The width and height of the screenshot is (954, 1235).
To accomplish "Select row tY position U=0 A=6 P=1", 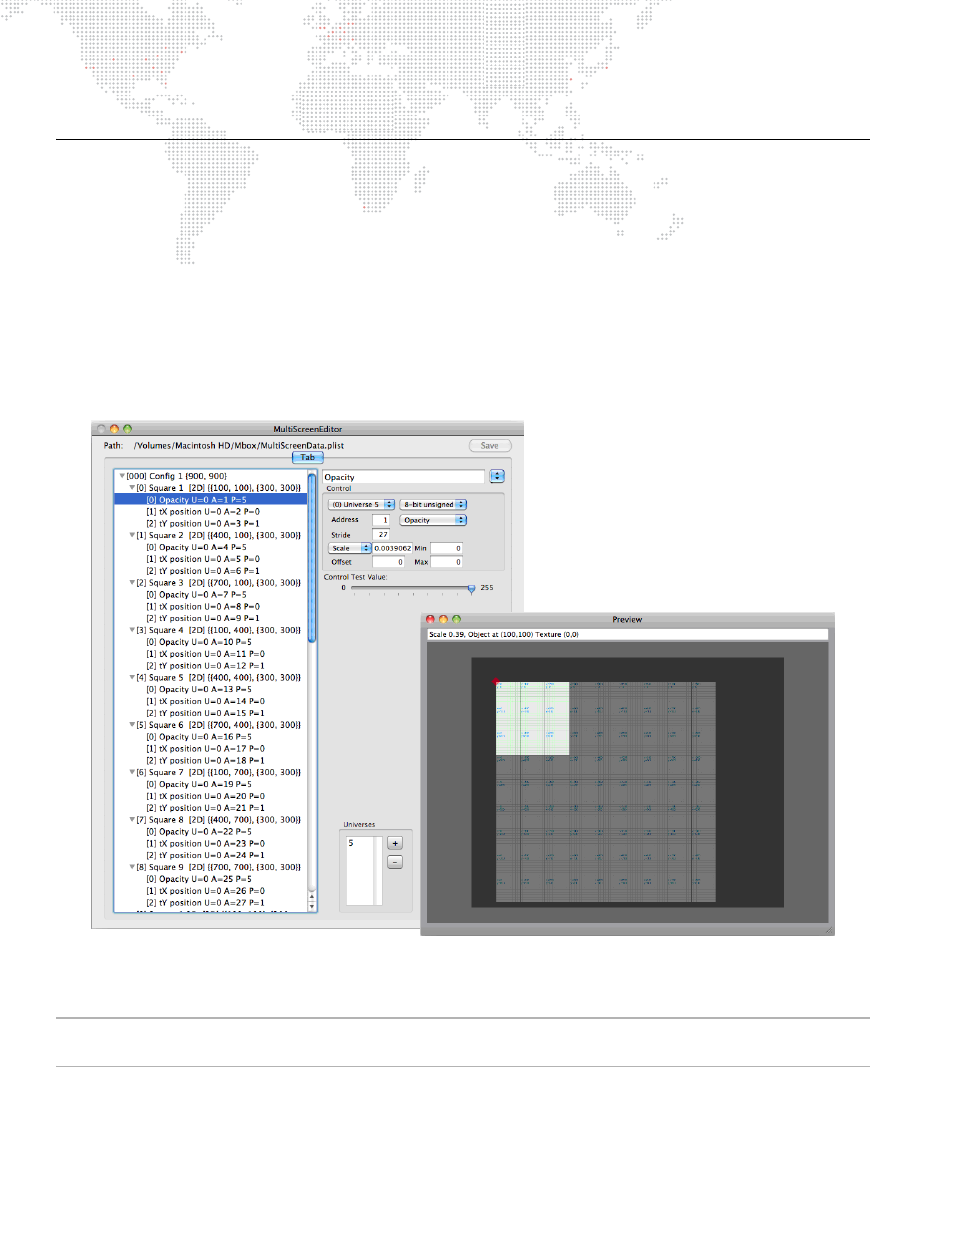I will (x=211, y=571).
